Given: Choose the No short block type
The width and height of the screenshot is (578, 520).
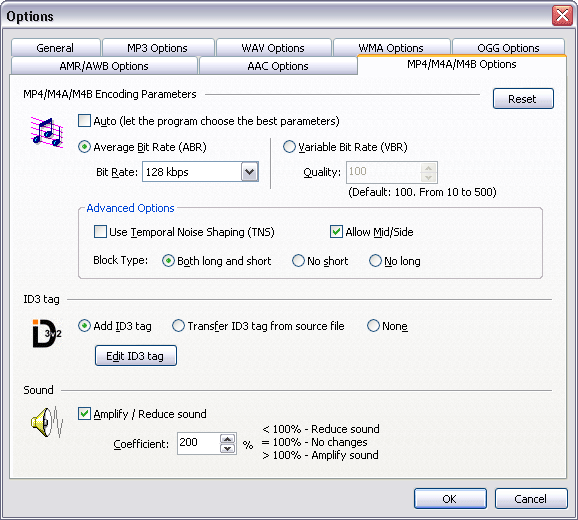Looking at the screenshot, I should click(x=298, y=261).
